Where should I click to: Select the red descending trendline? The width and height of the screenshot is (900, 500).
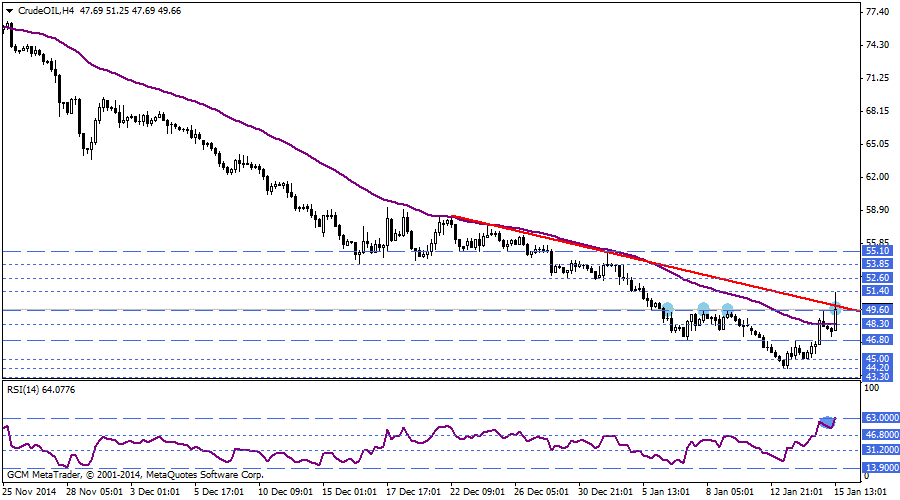[654, 264]
